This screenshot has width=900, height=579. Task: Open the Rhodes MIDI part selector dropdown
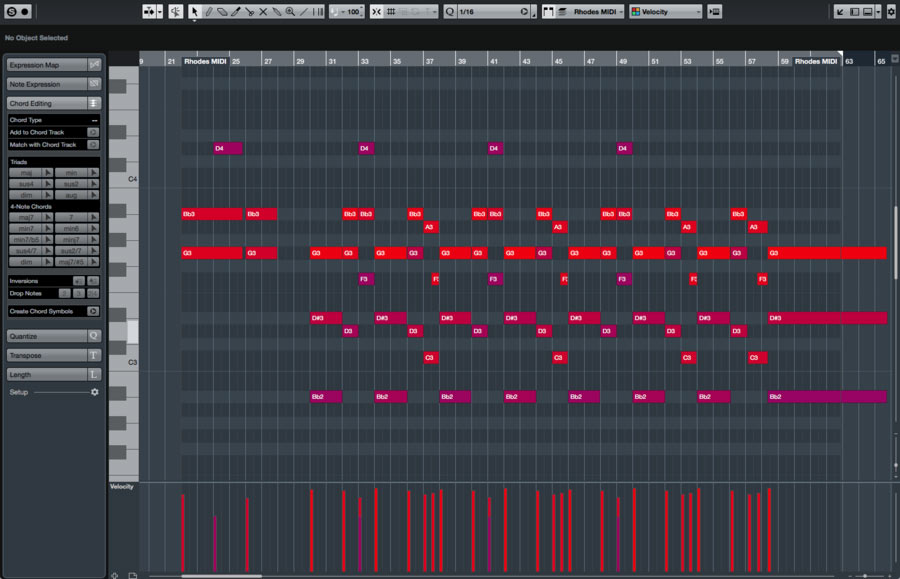597,11
